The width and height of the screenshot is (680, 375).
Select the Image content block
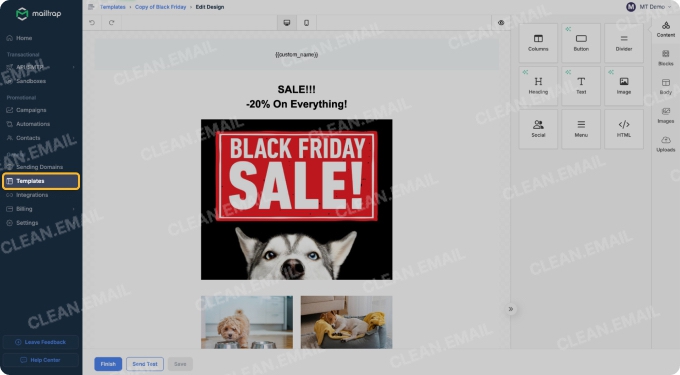[x=624, y=86]
